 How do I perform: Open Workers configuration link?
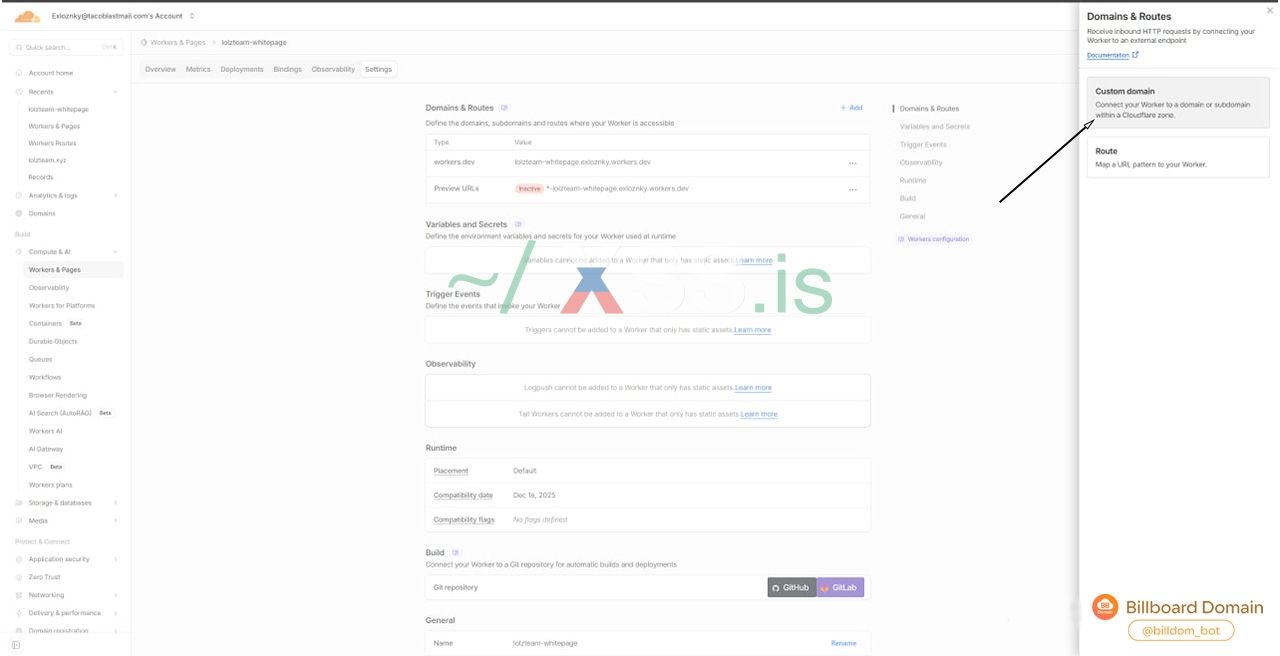pos(933,239)
